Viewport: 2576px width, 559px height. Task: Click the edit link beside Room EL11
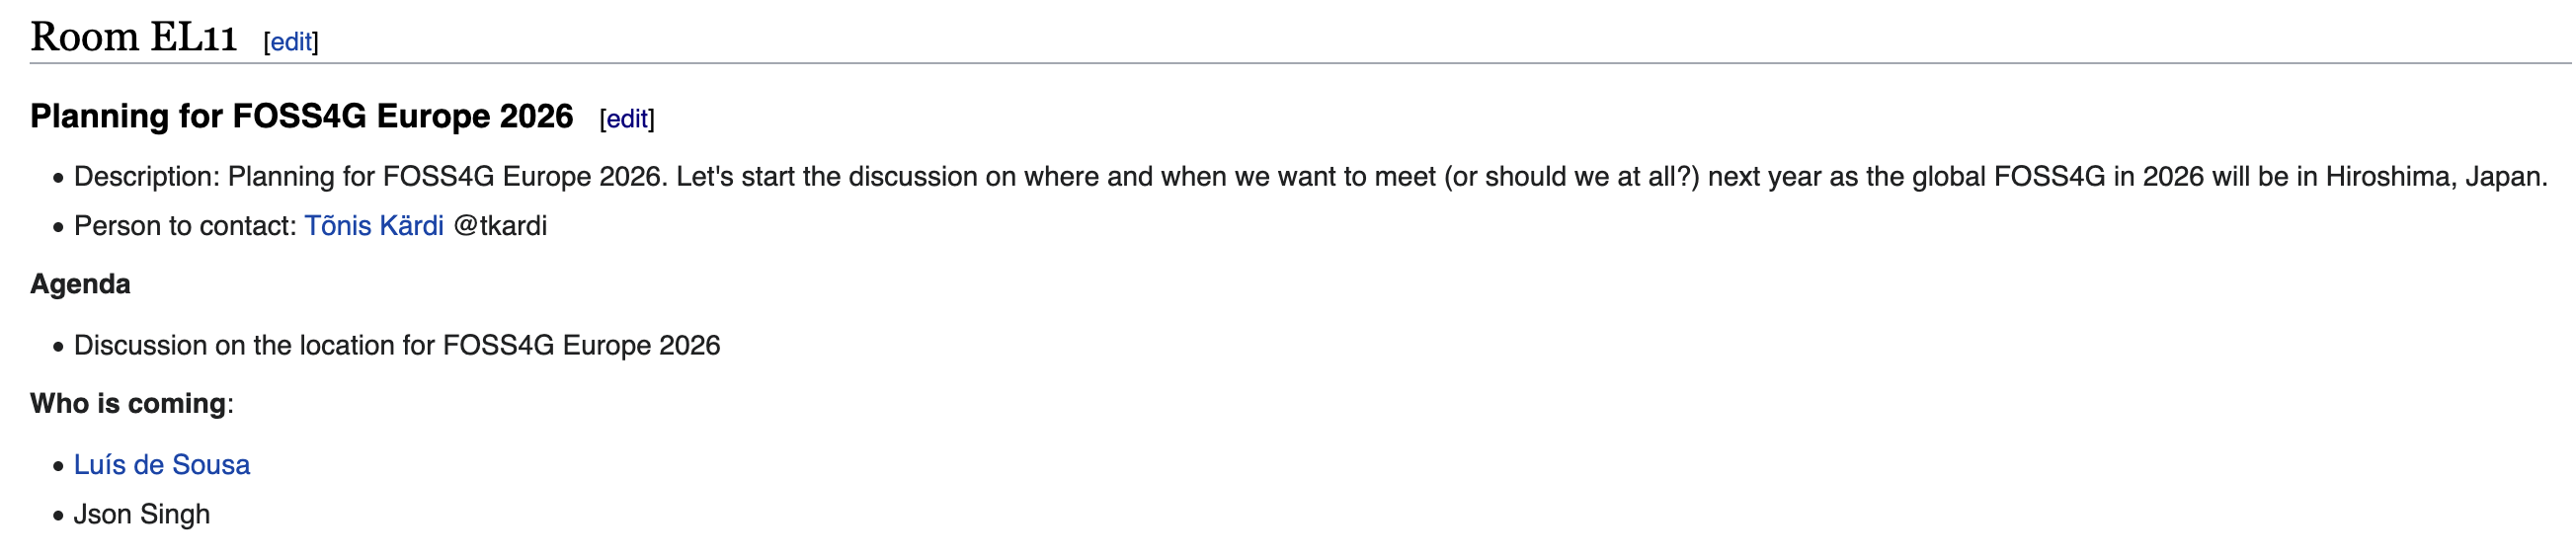(291, 42)
